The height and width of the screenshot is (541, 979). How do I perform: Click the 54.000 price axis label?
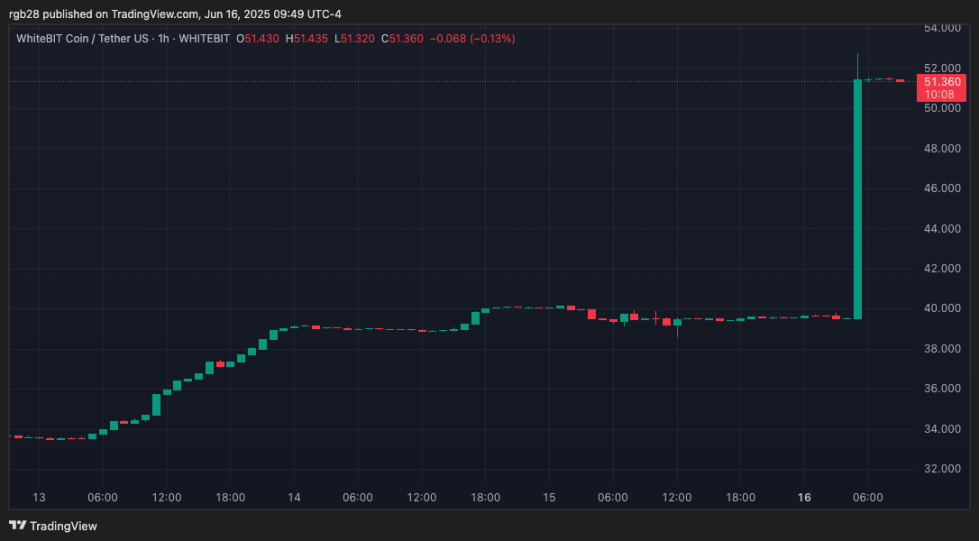(x=943, y=28)
